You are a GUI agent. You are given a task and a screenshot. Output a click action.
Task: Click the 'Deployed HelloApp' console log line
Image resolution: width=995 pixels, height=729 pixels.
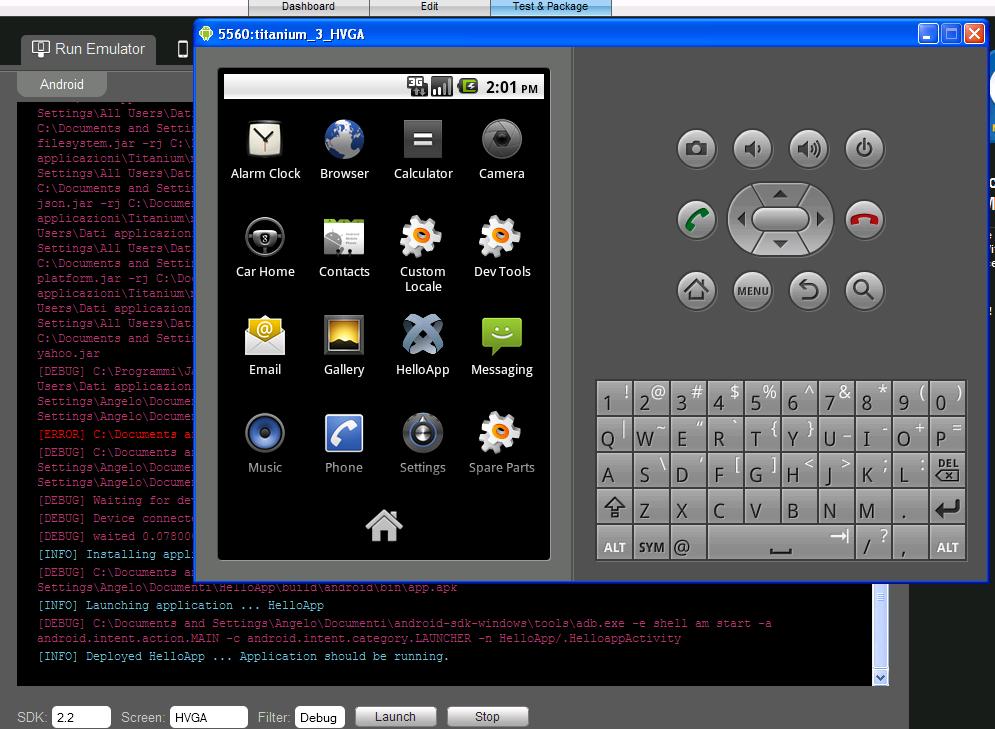coord(243,656)
